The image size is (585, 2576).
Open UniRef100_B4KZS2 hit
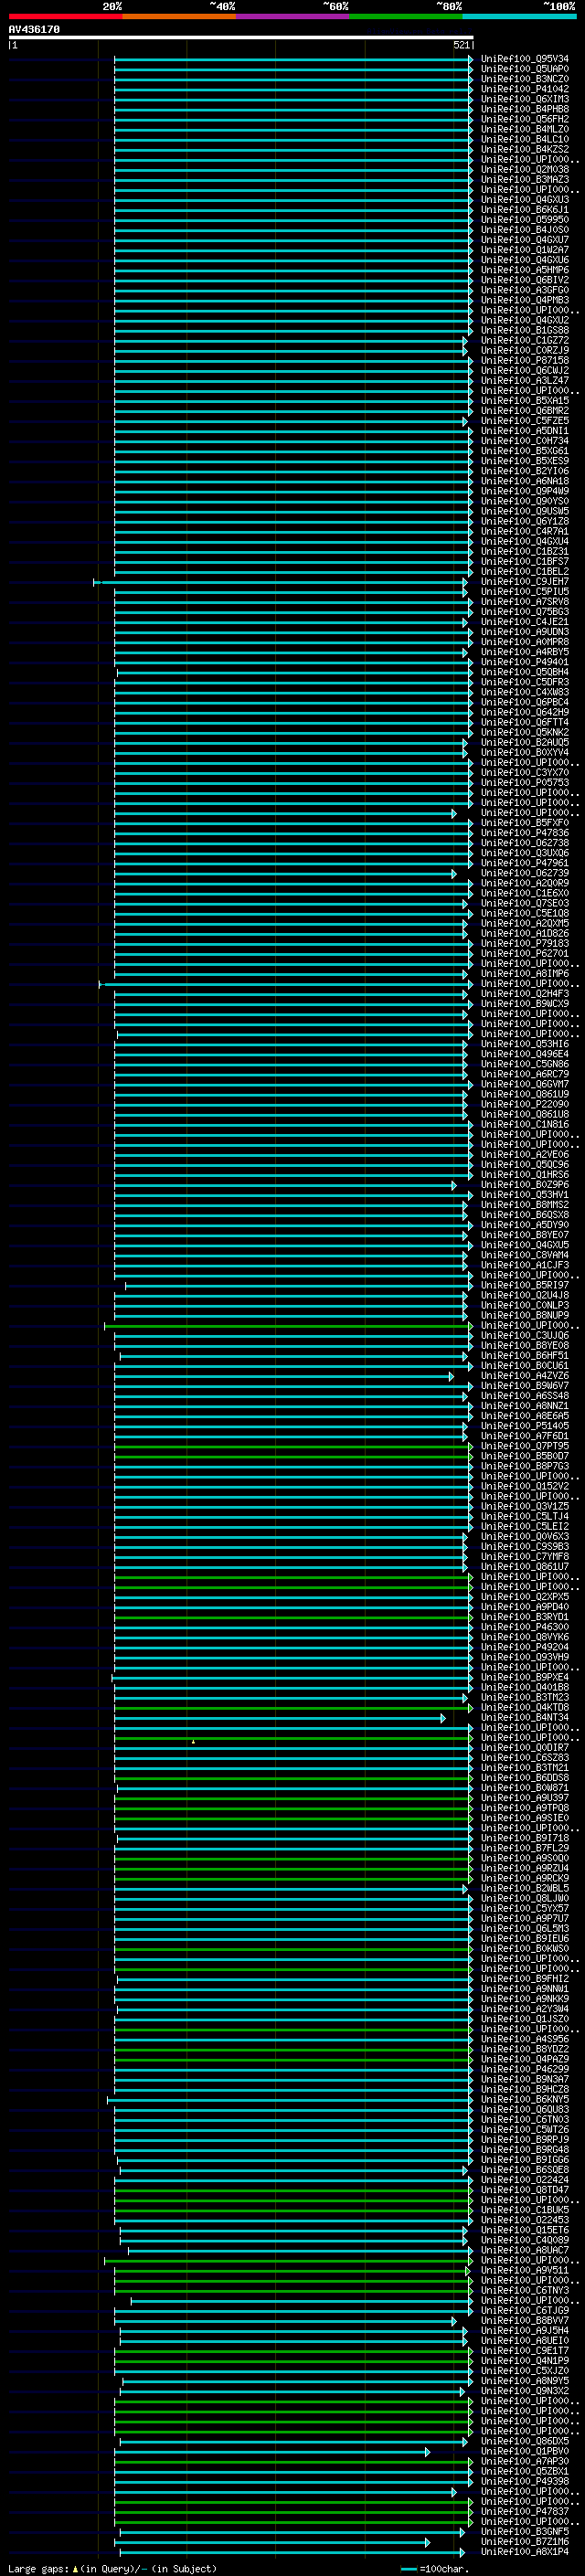[x=524, y=149]
